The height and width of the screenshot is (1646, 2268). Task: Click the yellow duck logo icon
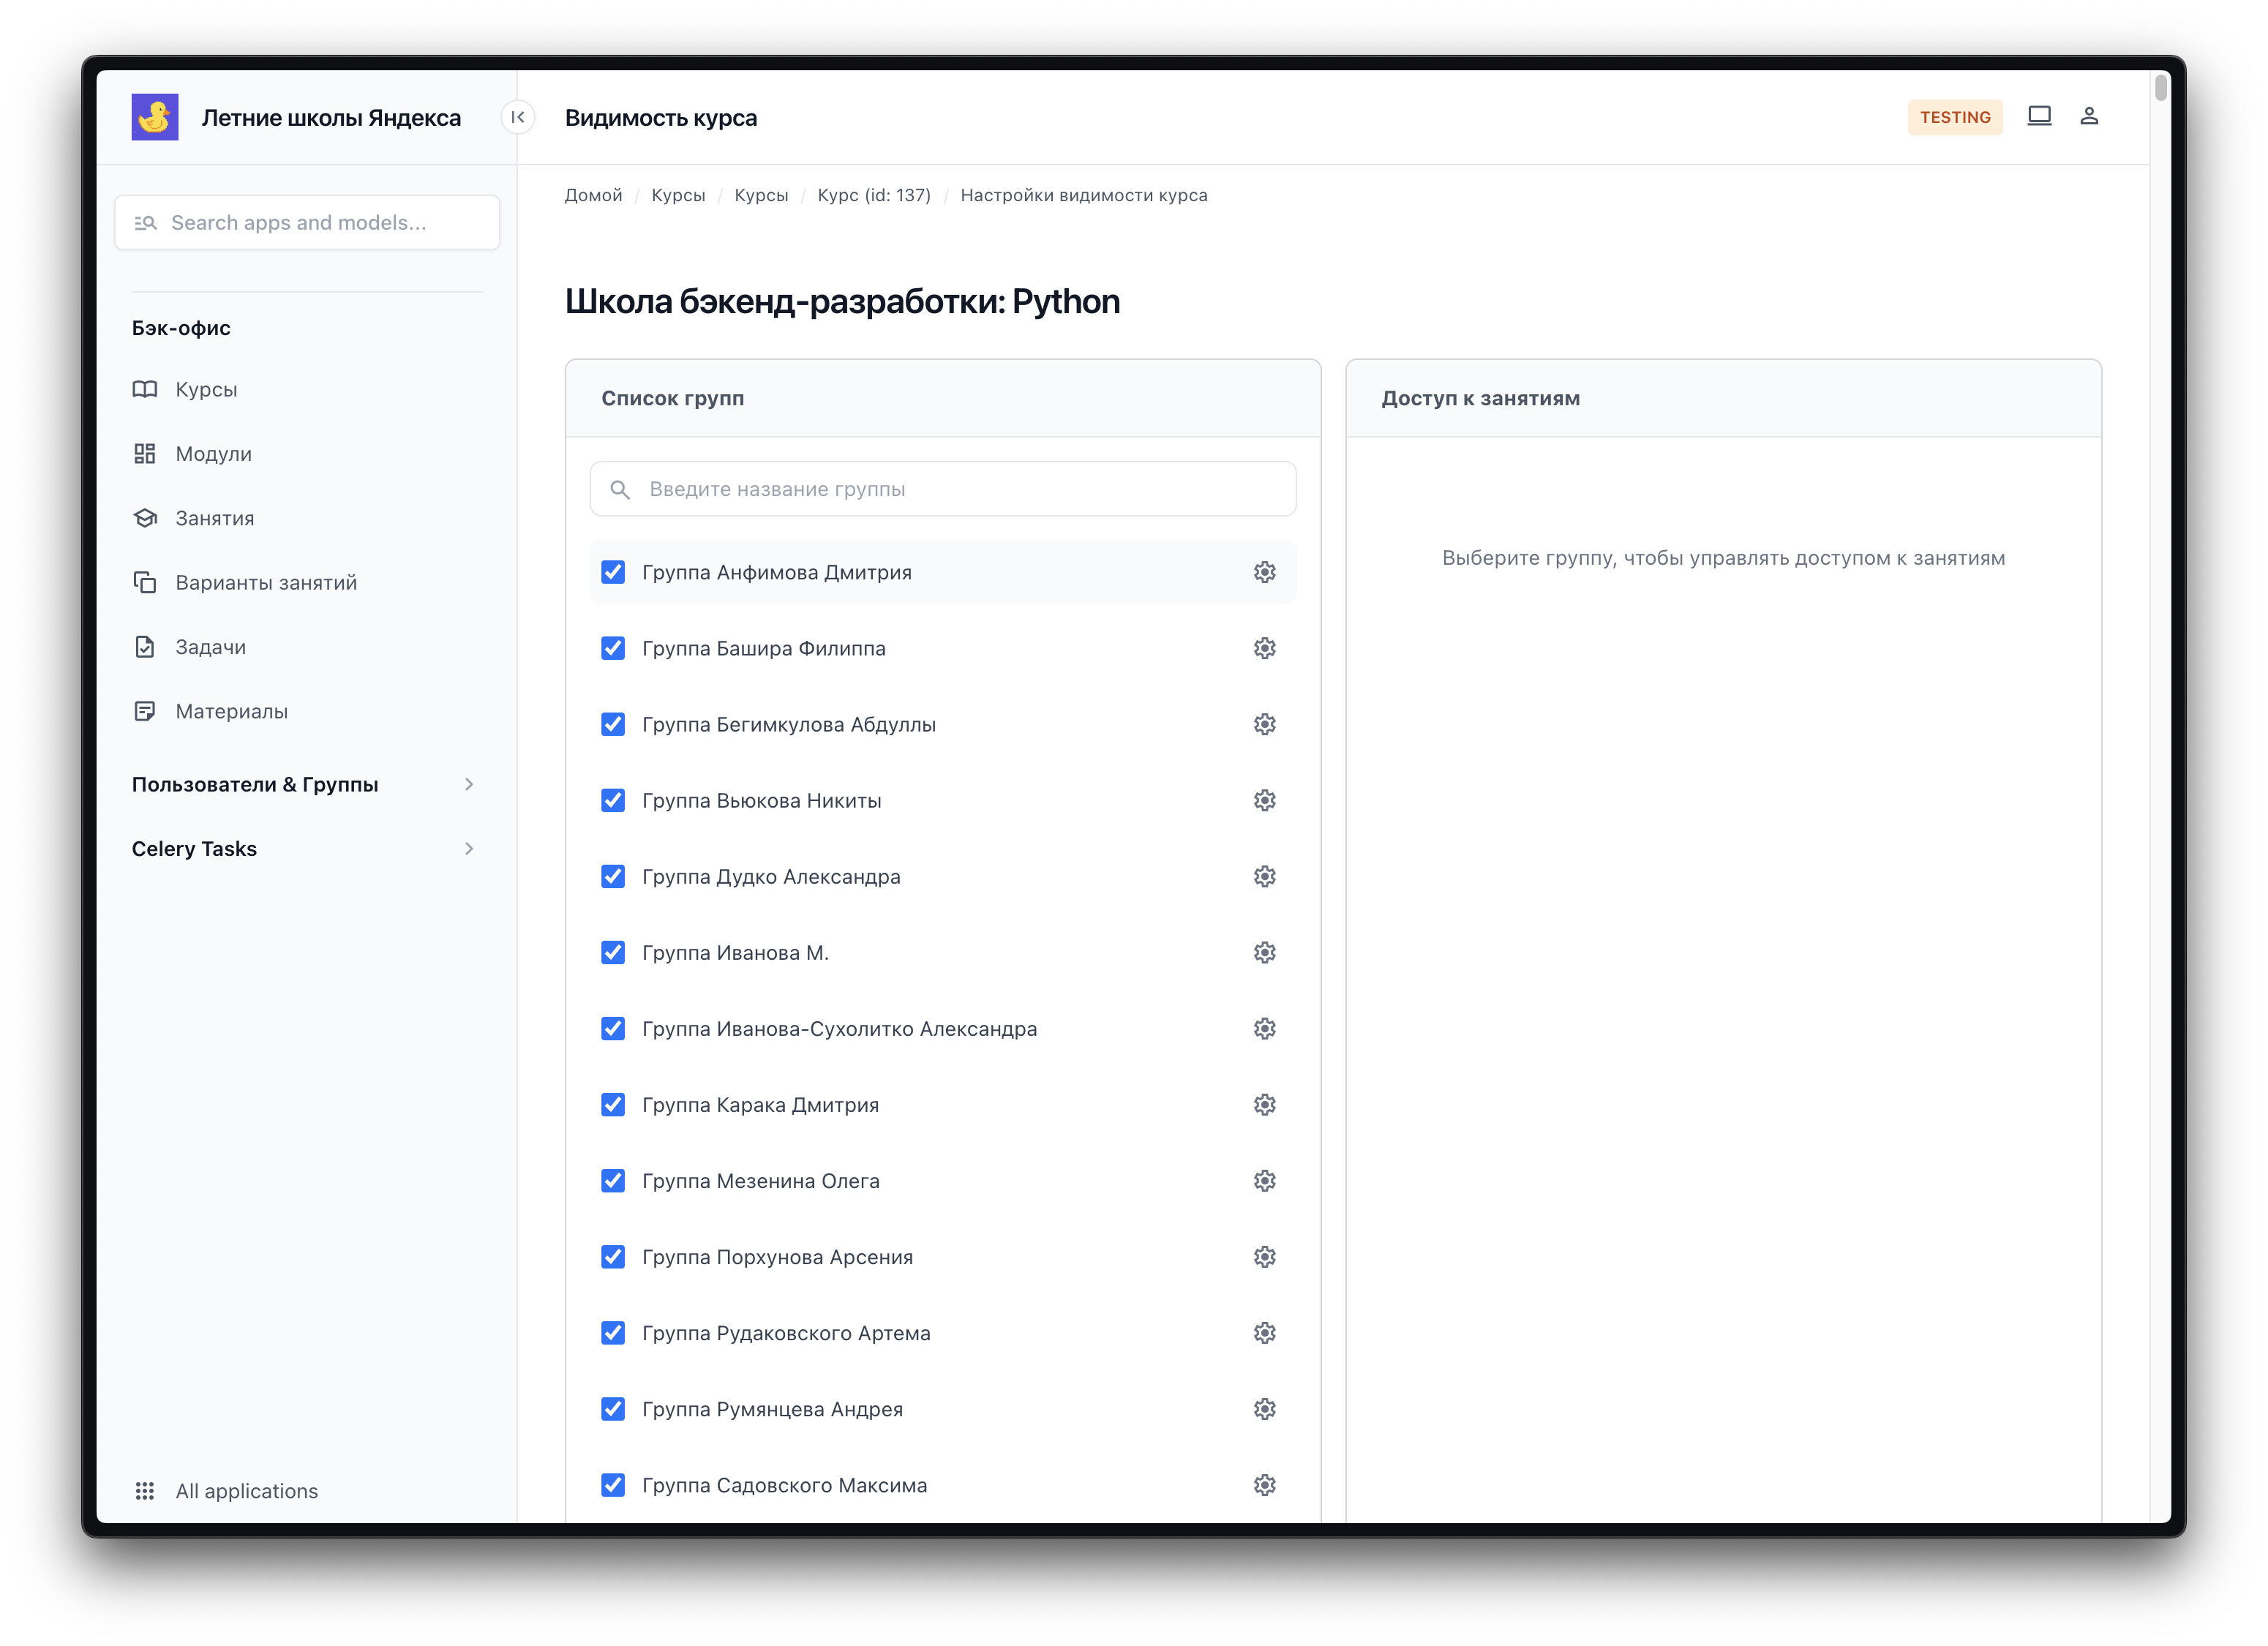coord(155,117)
